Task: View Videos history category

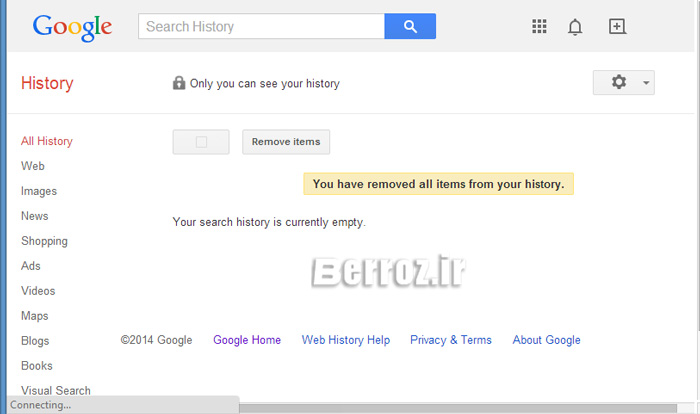Action: coord(38,291)
